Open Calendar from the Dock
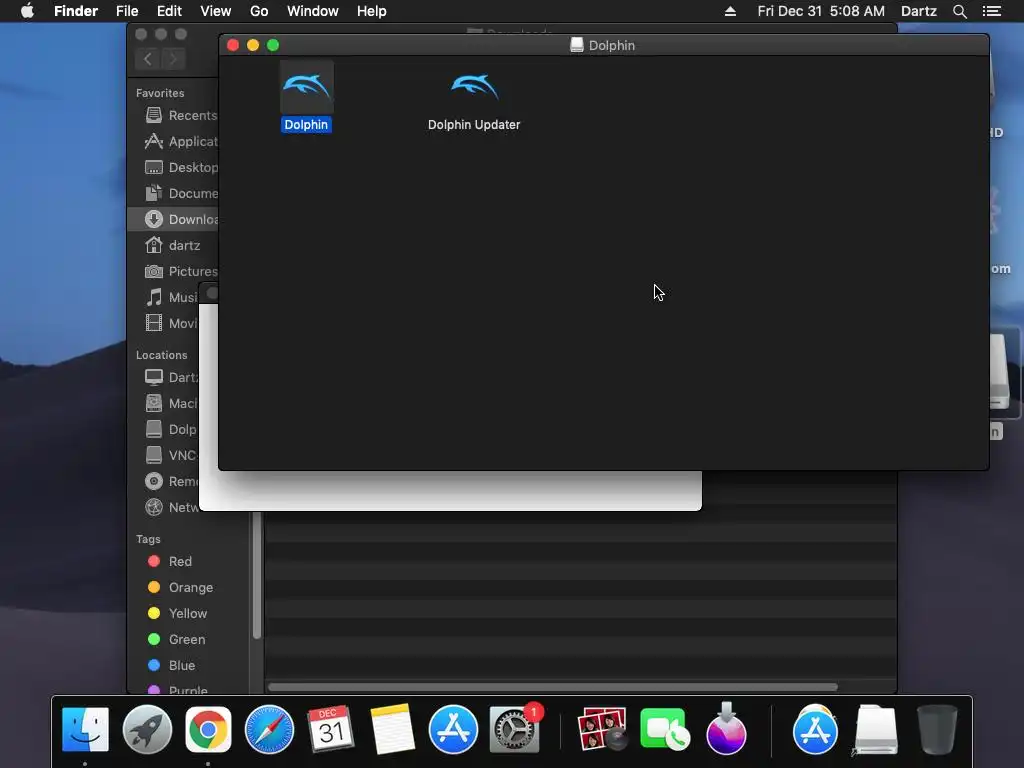Screen dimensions: 1024x768 [330, 729]
